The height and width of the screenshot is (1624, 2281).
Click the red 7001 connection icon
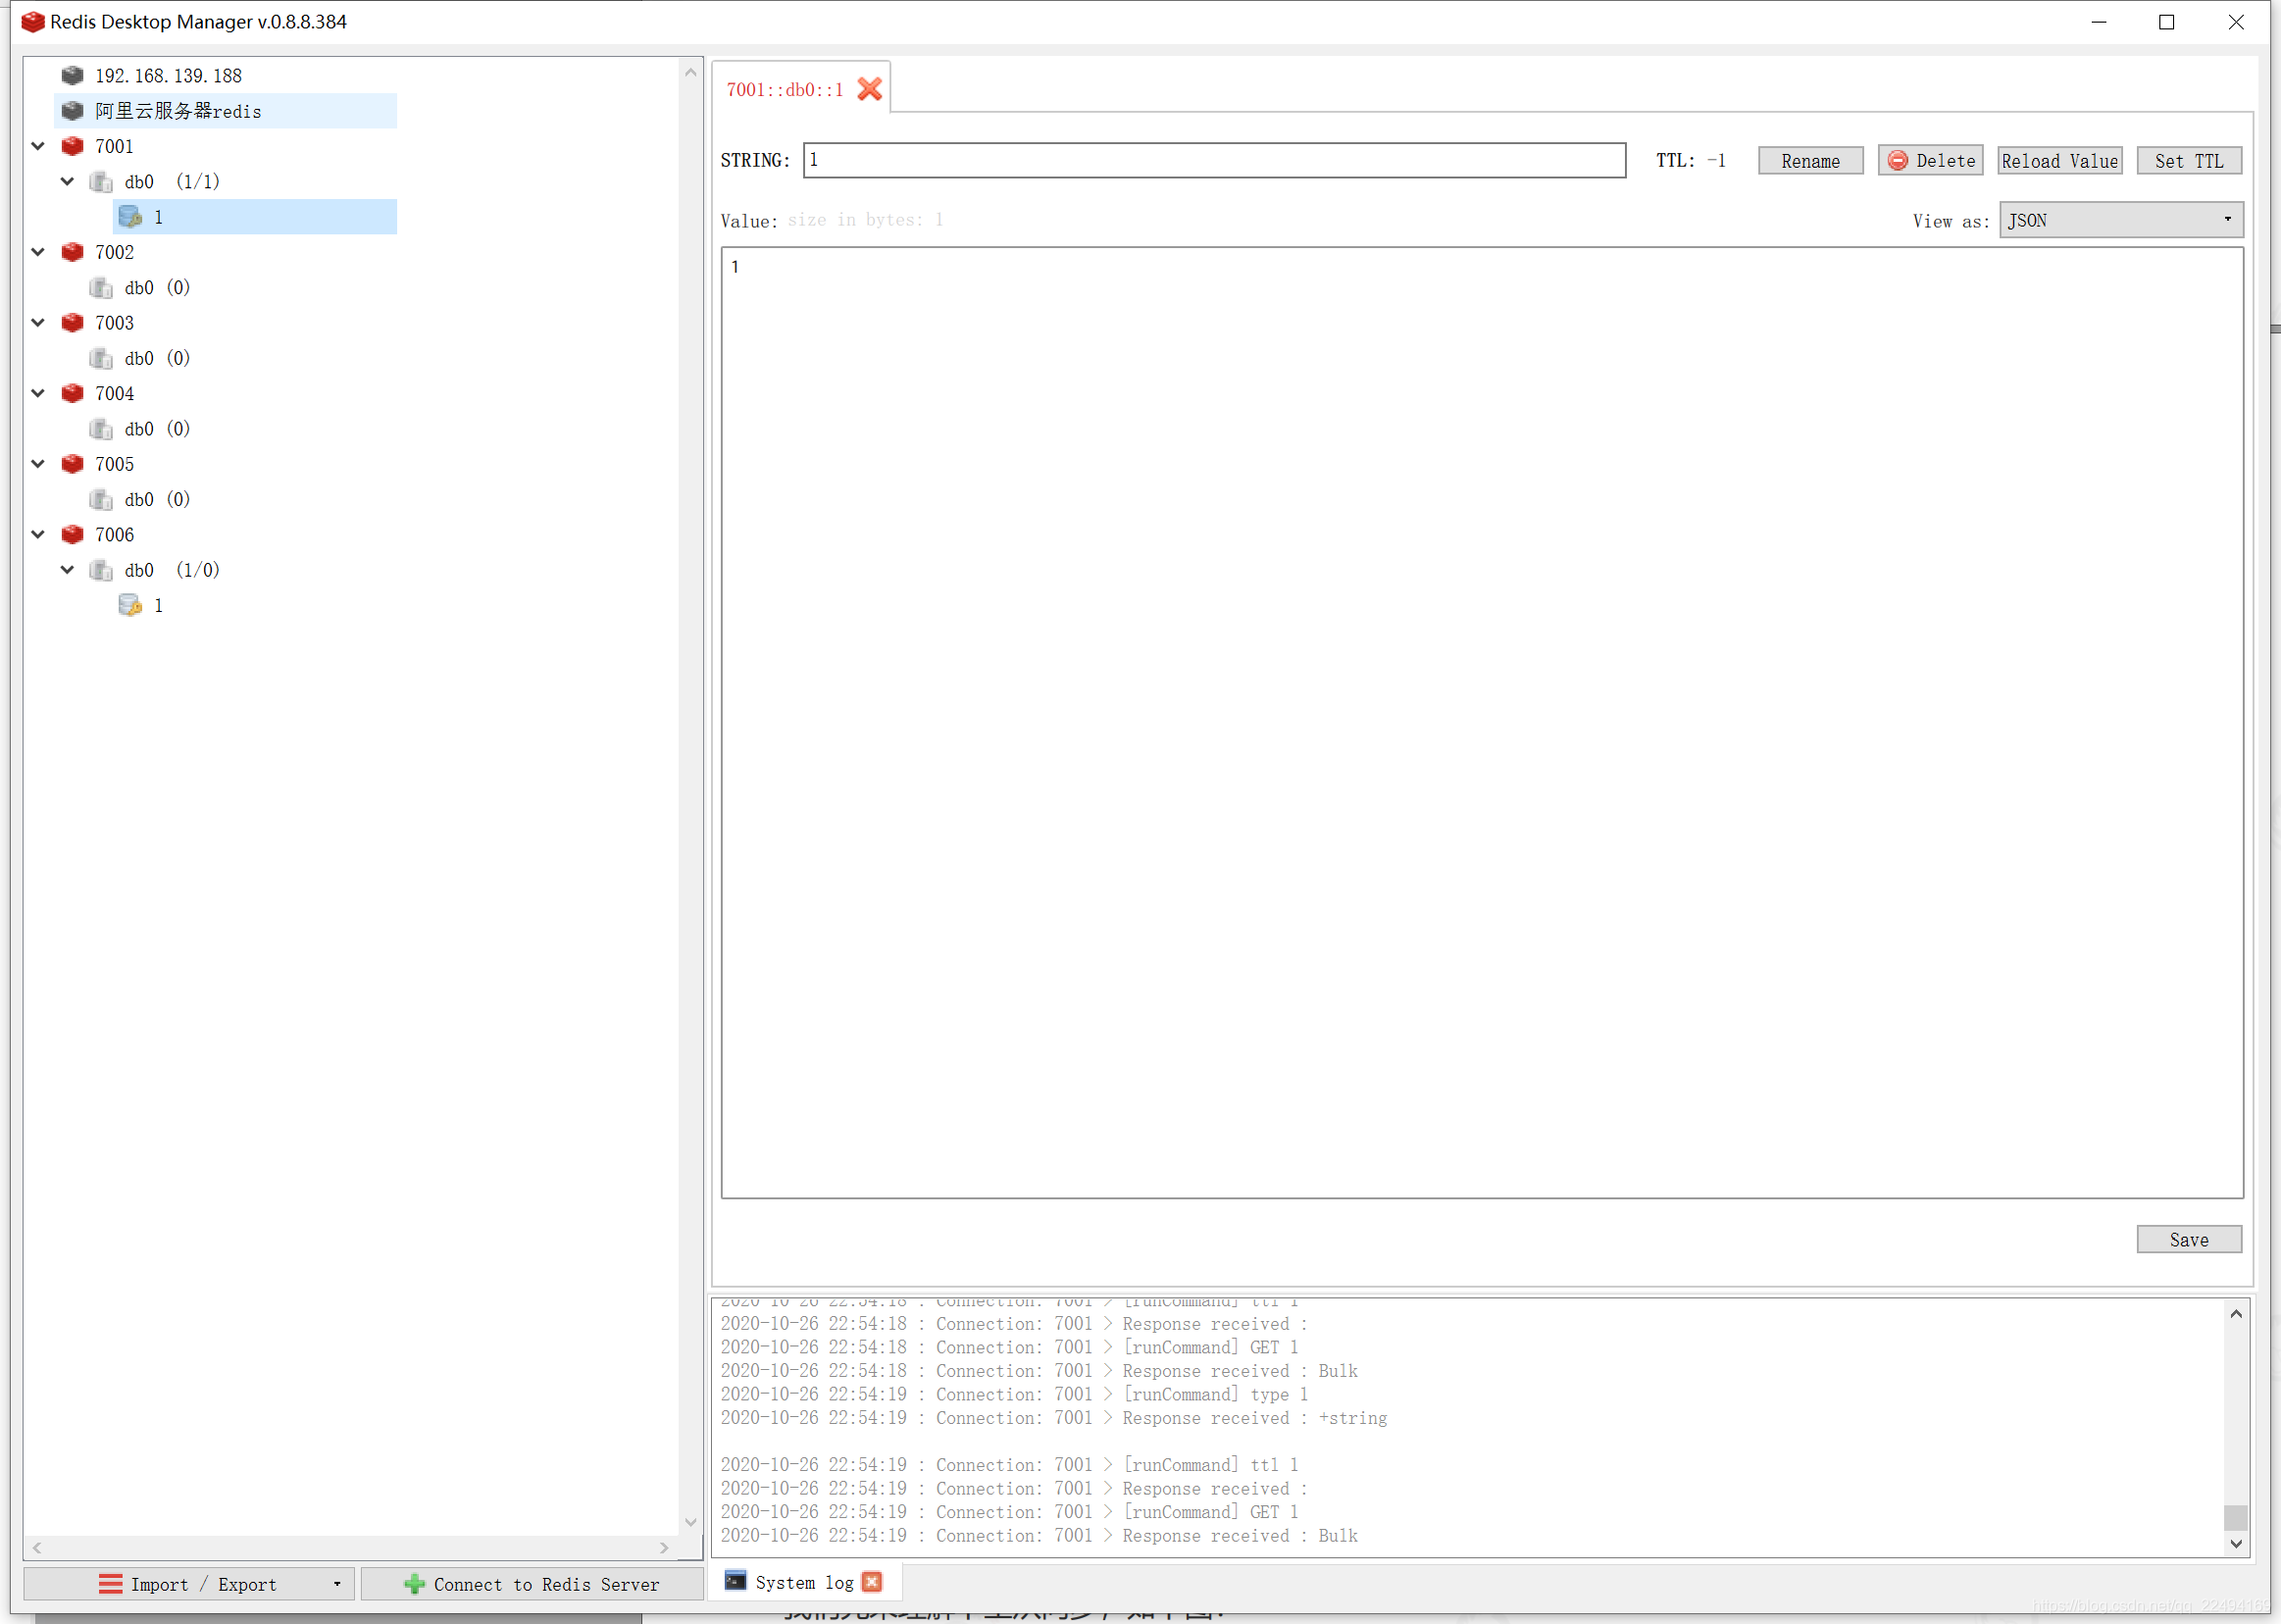[72, 146]
